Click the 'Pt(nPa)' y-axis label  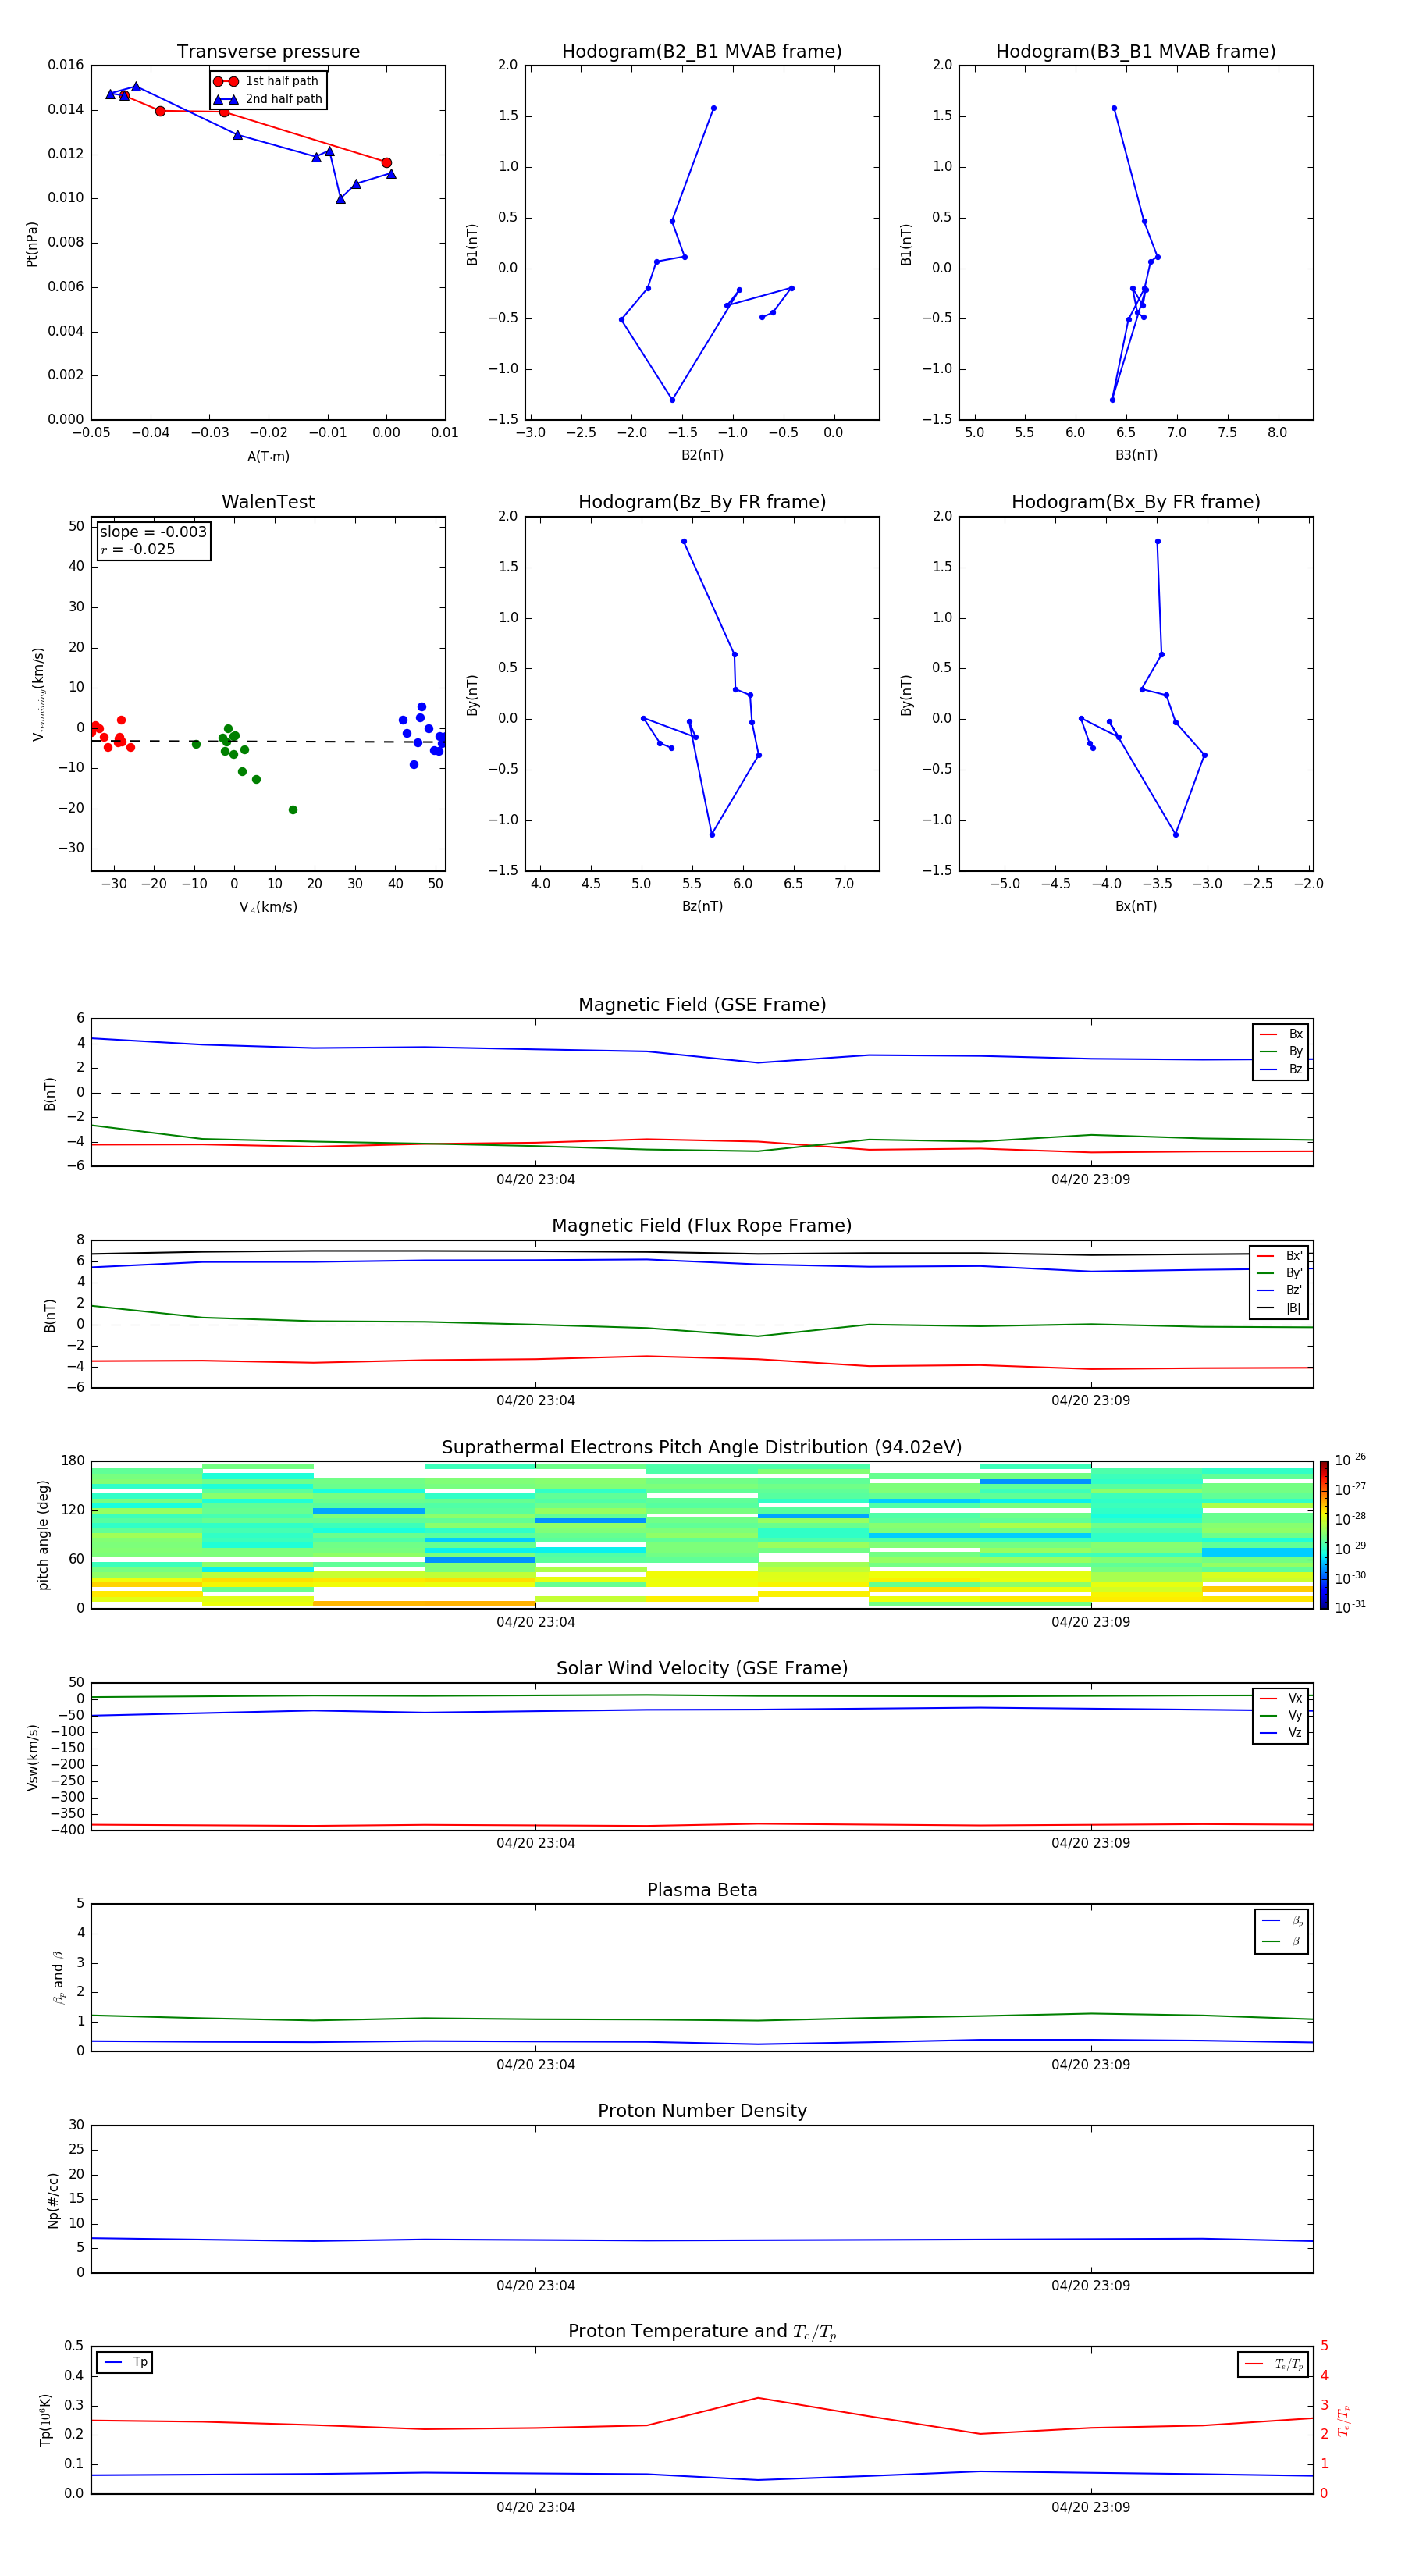32,244
